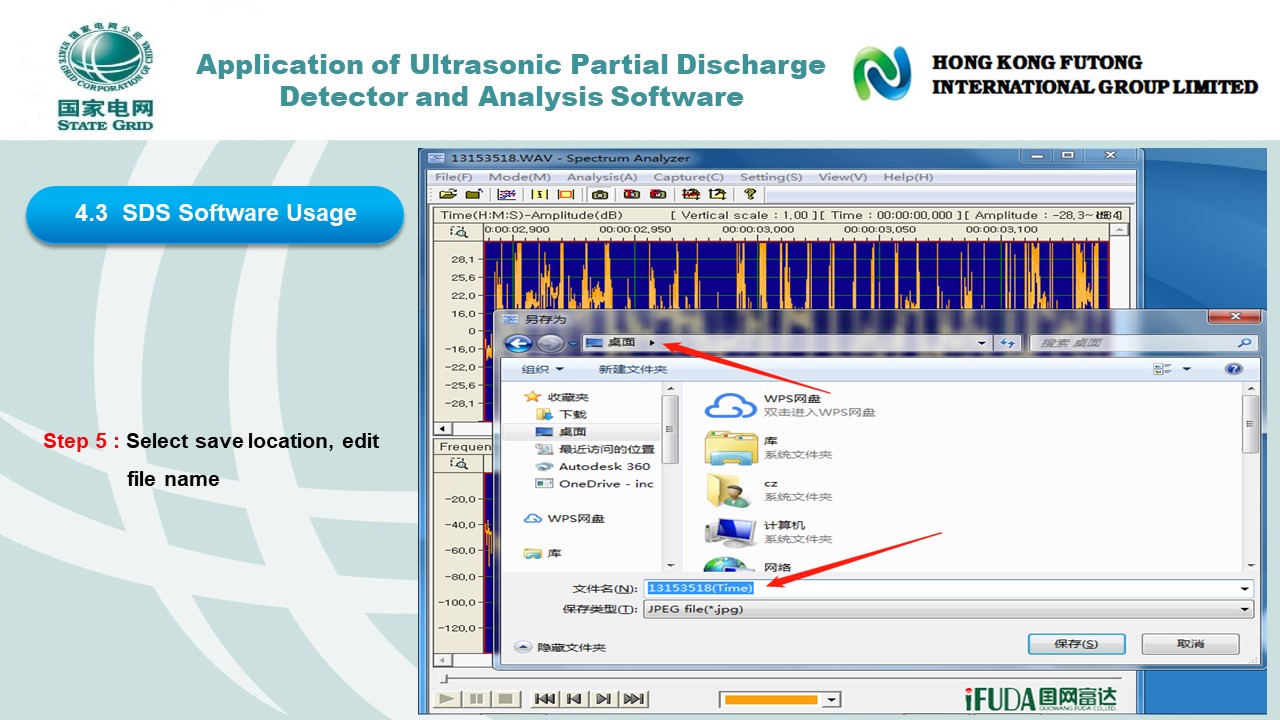Select Autodesk 360 in the sidebar
1280x720 pixels.
[603, 466]
